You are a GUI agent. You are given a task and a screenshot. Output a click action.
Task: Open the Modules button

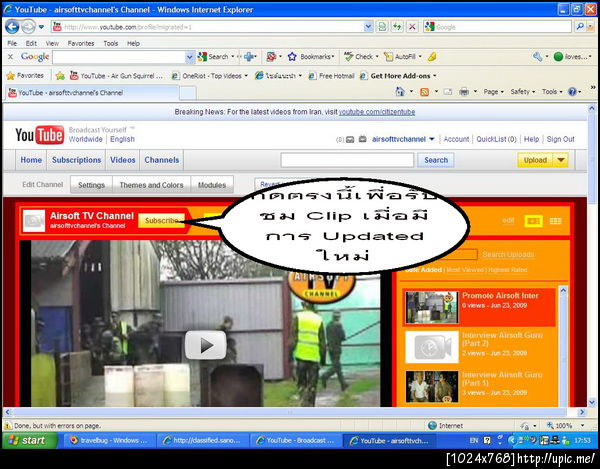pyautogui.click(x=212, y=185)
